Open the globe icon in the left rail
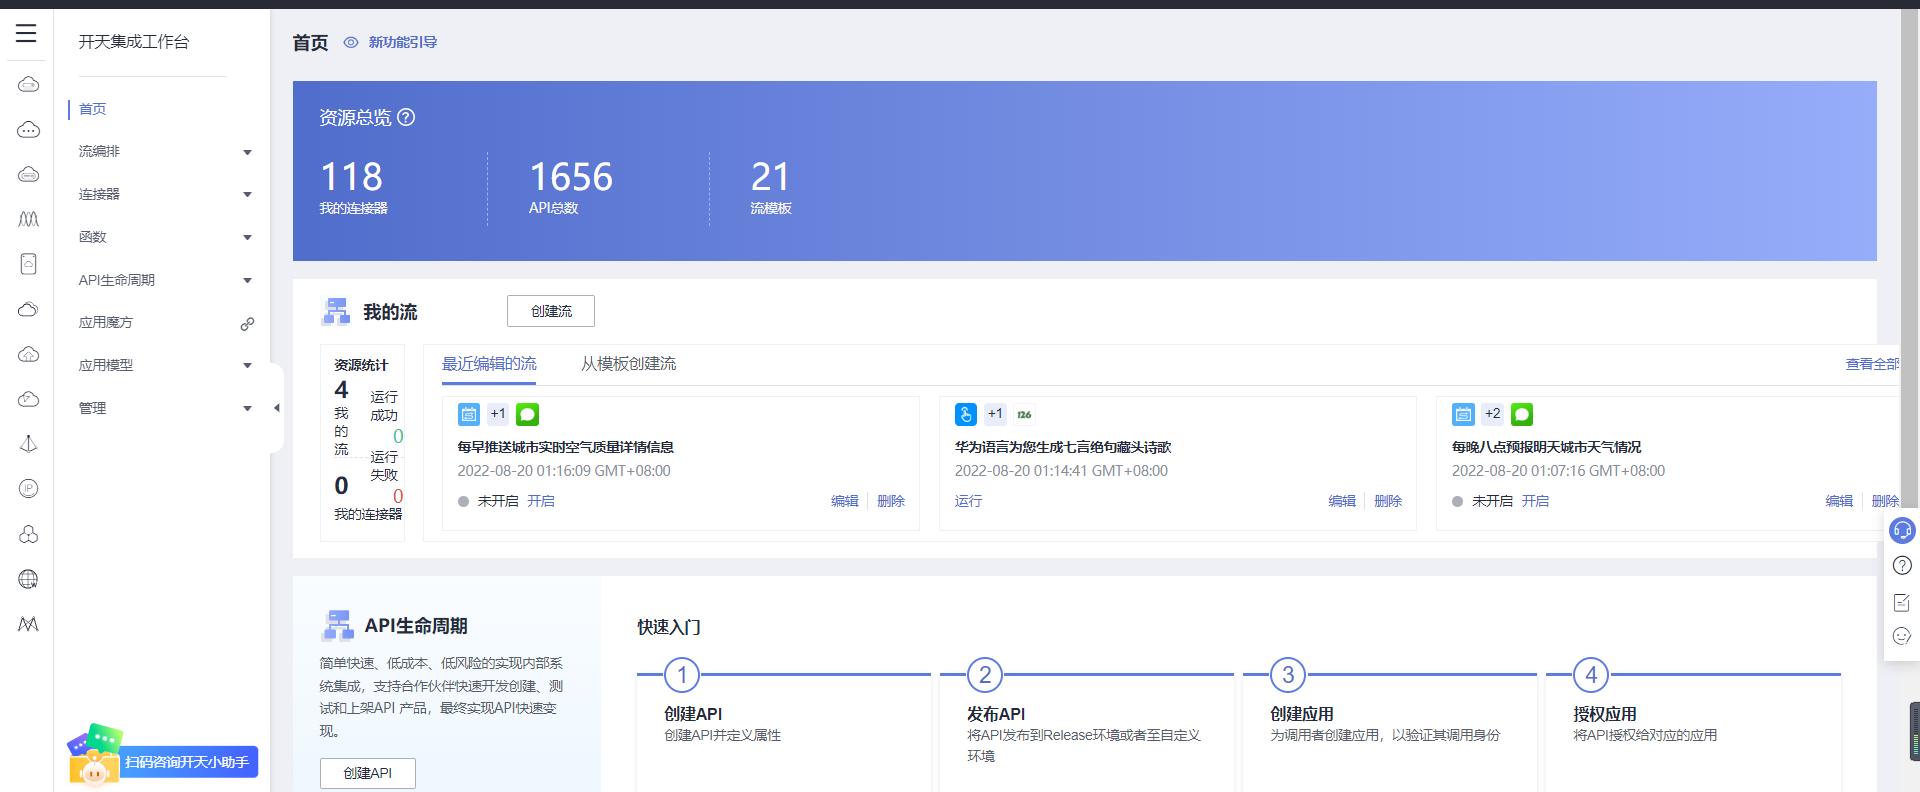The image size is (1920, 792). [28, 579]
